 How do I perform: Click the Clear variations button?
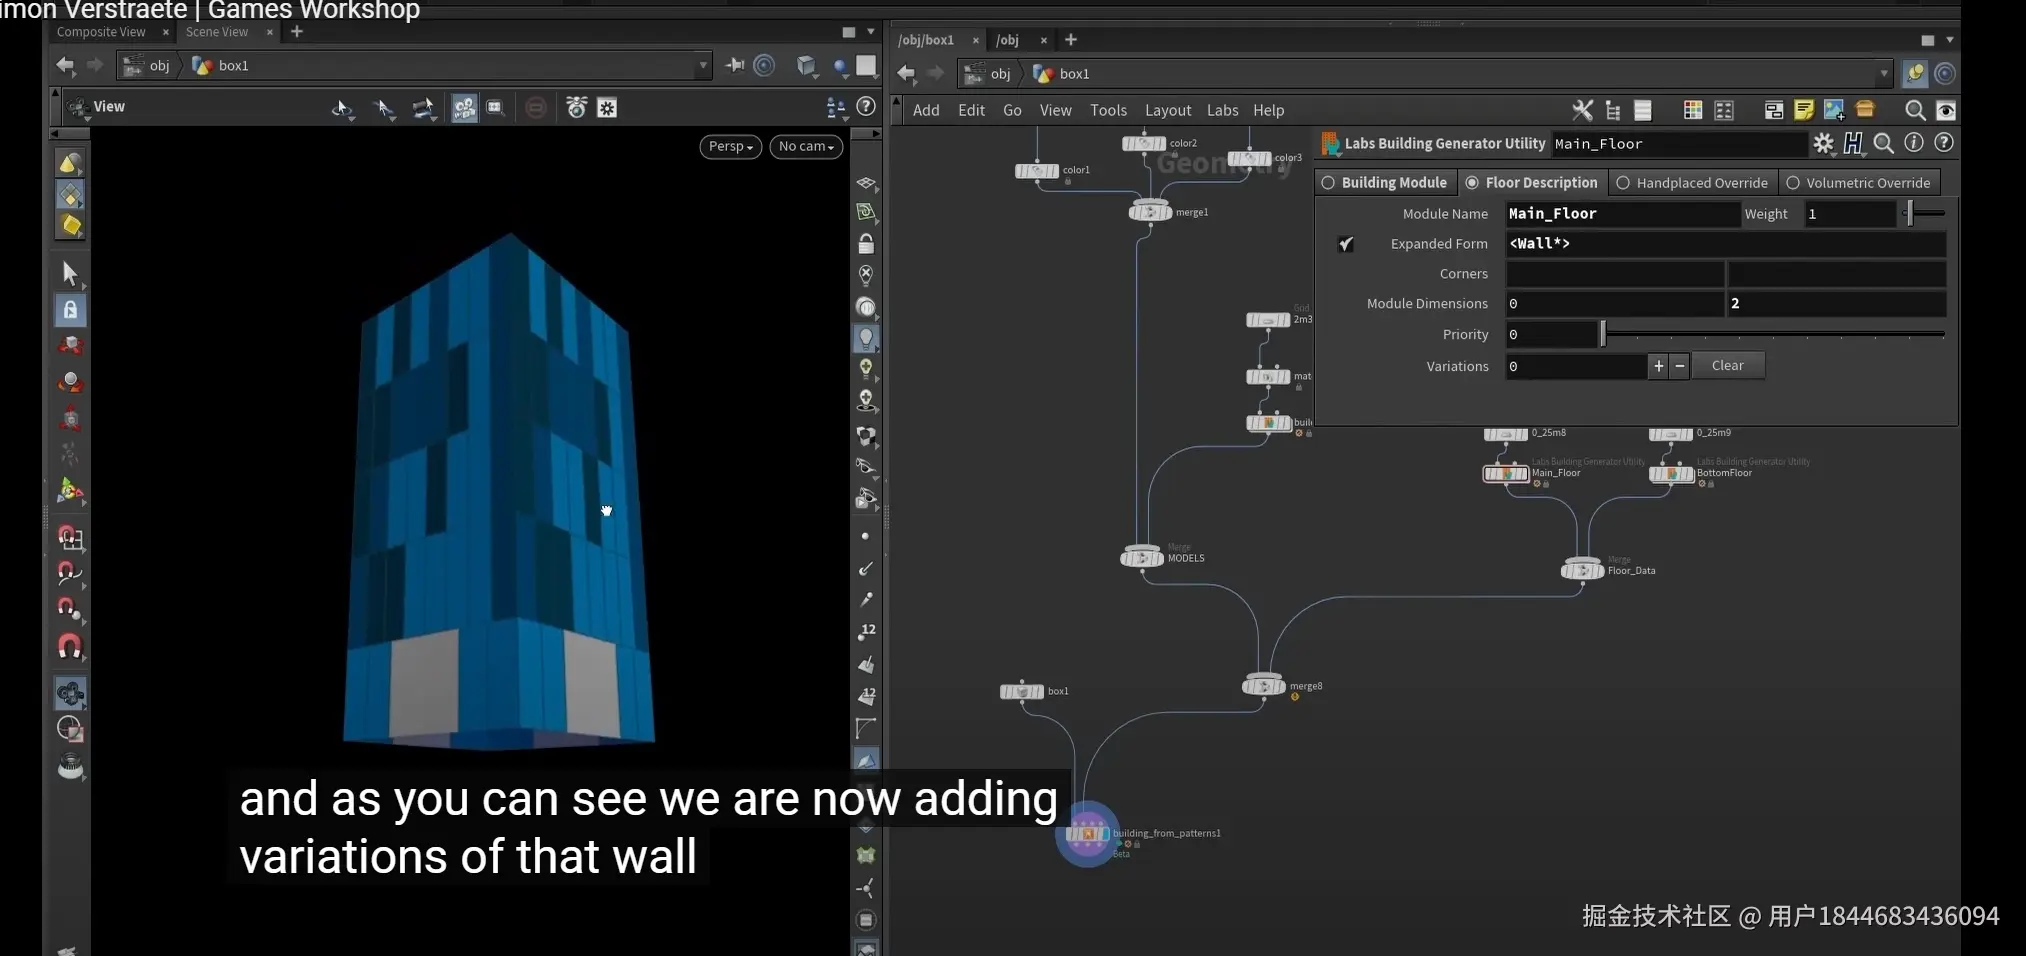pyautogui.click(x=1727, y=366)
